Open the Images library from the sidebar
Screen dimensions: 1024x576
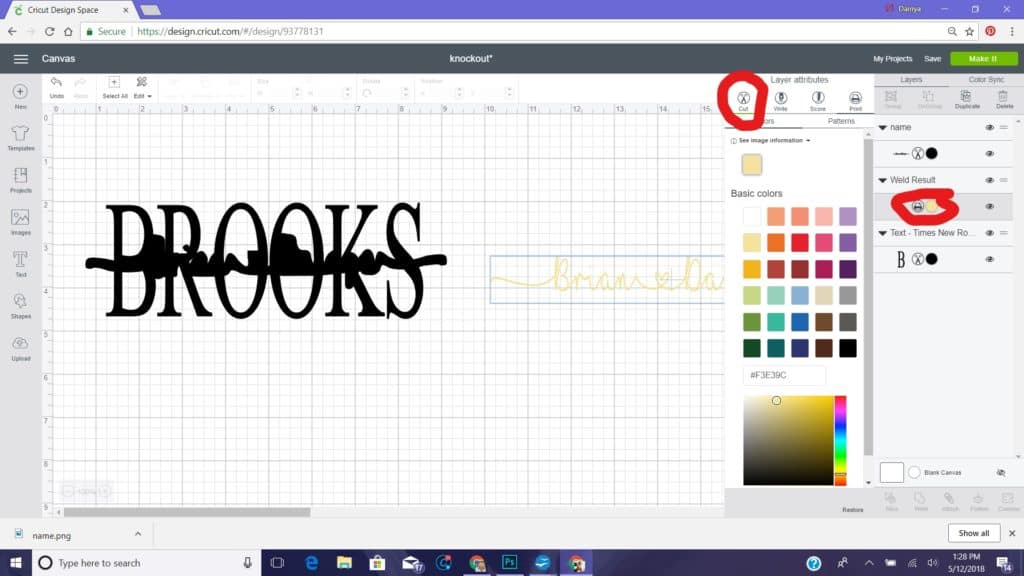[20, 221]
